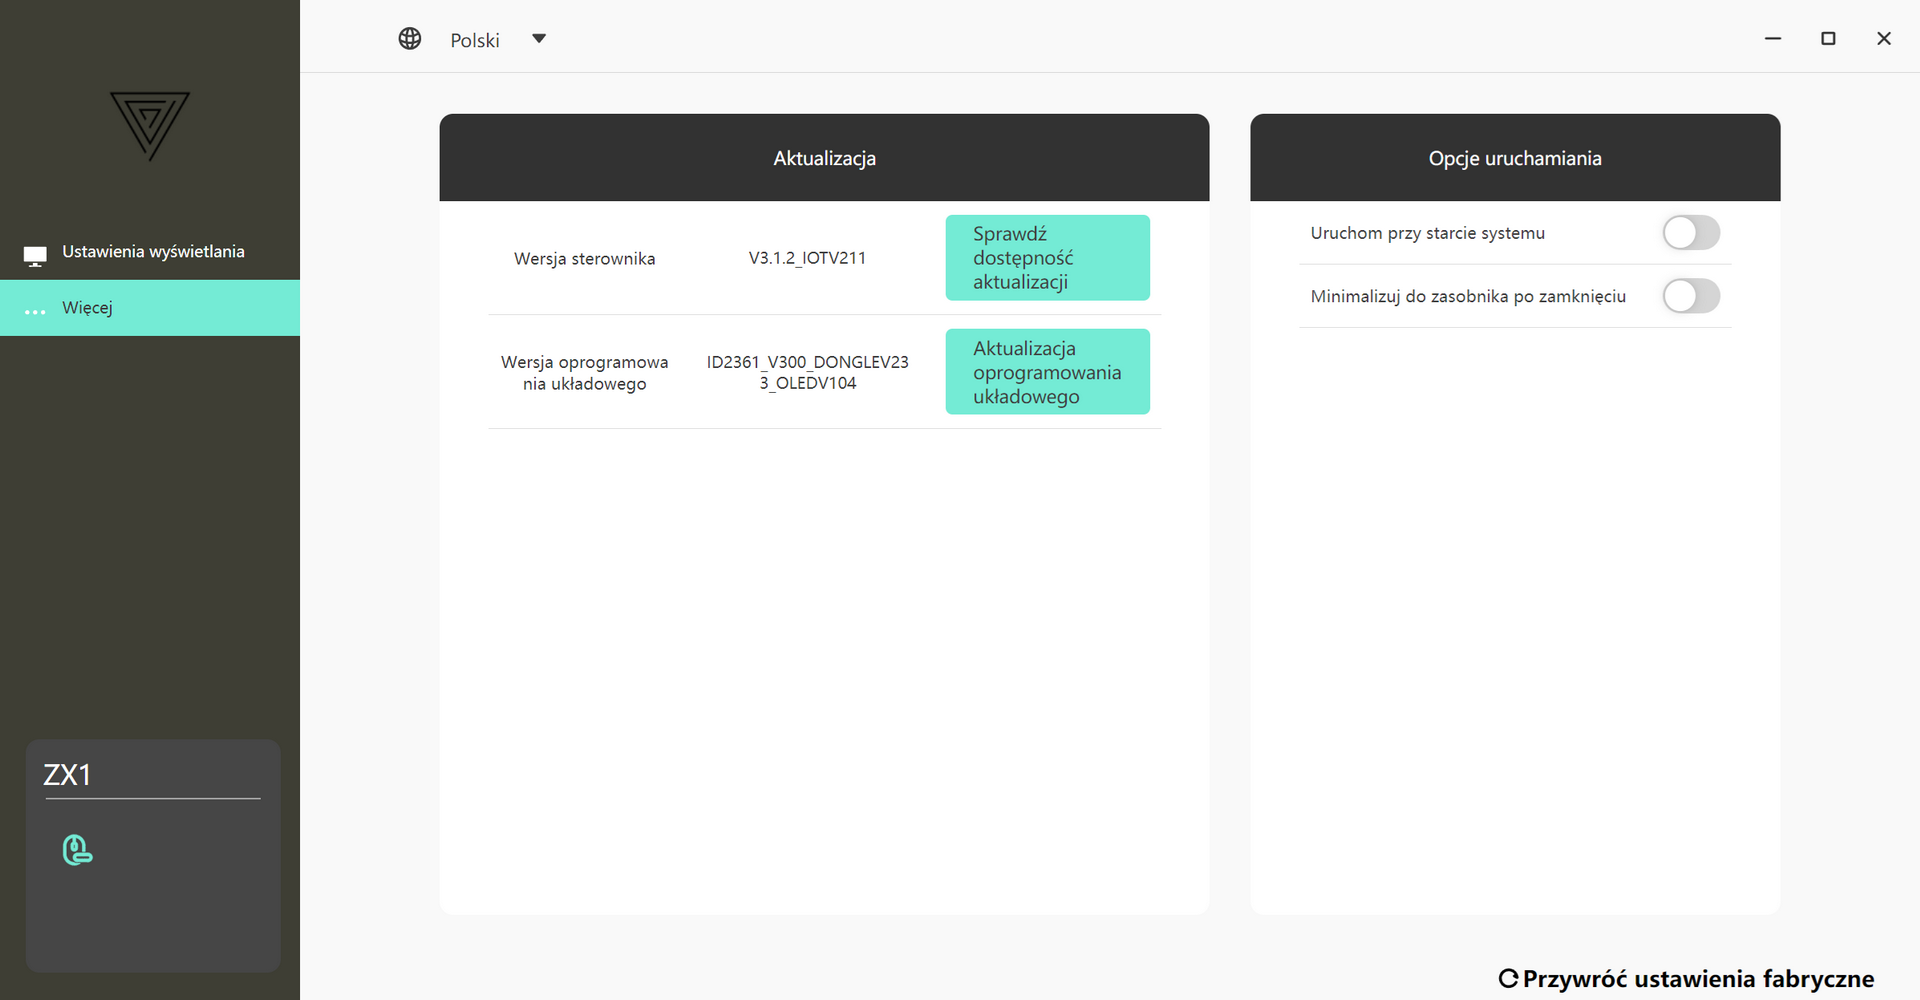1920x1000 pixels.
Task: Close the application window
Action: pyautogui.click(x=1884, y=39)
